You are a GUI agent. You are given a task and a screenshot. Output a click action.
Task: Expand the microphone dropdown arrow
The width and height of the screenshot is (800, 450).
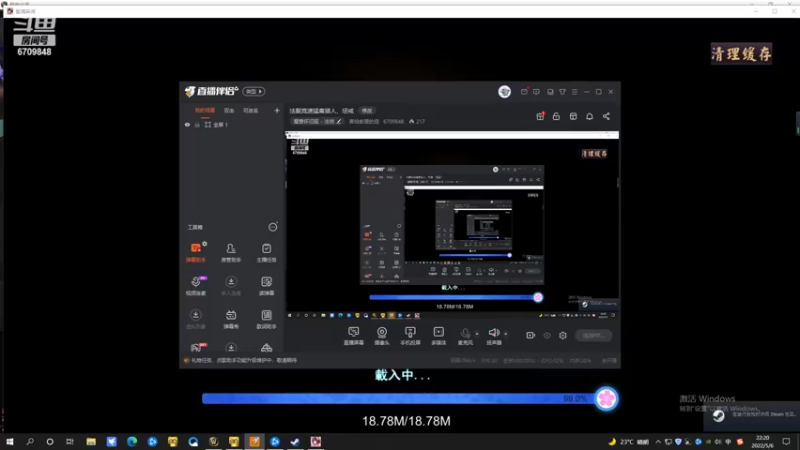point(477,334)
